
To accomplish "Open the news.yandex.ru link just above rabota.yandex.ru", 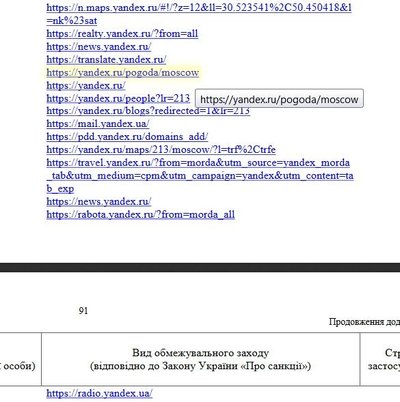I will (99, 202).
